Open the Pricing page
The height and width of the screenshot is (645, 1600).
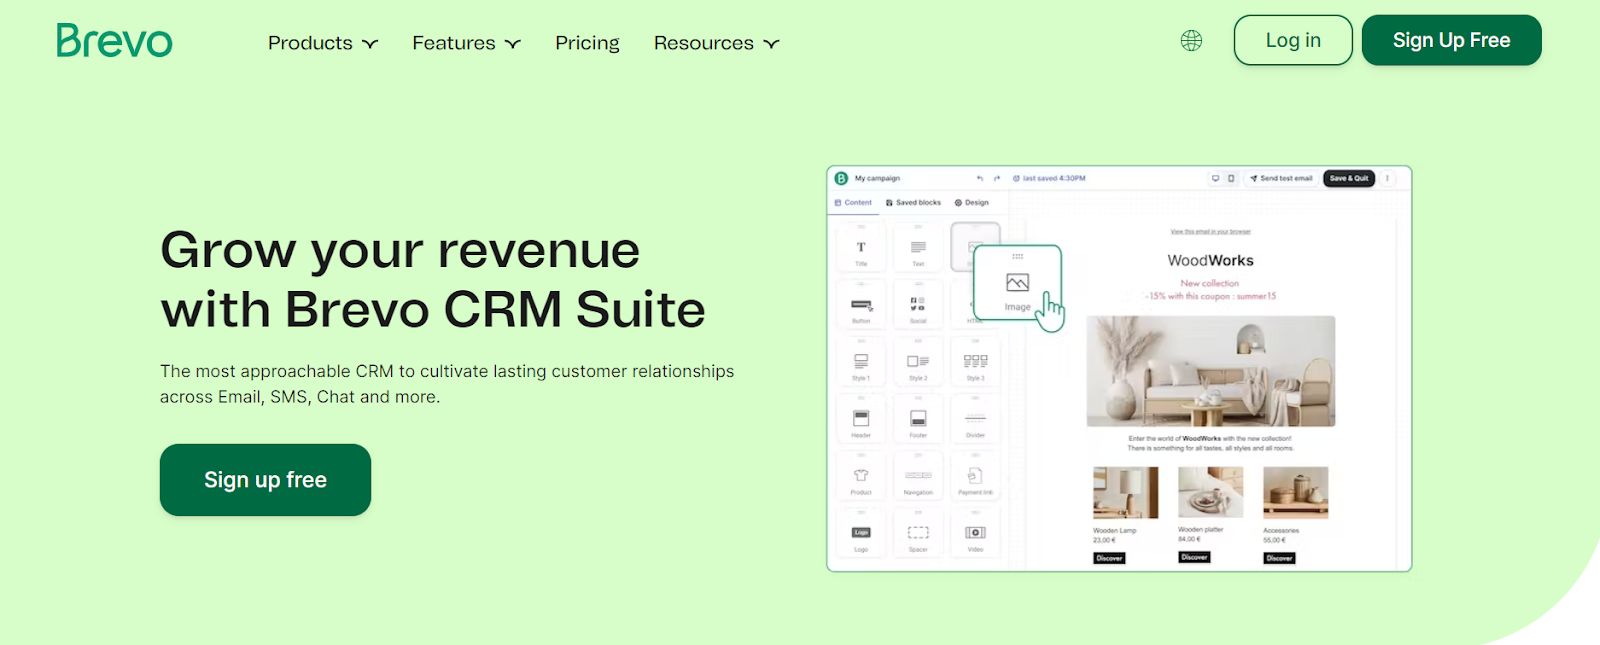point(587,43)
